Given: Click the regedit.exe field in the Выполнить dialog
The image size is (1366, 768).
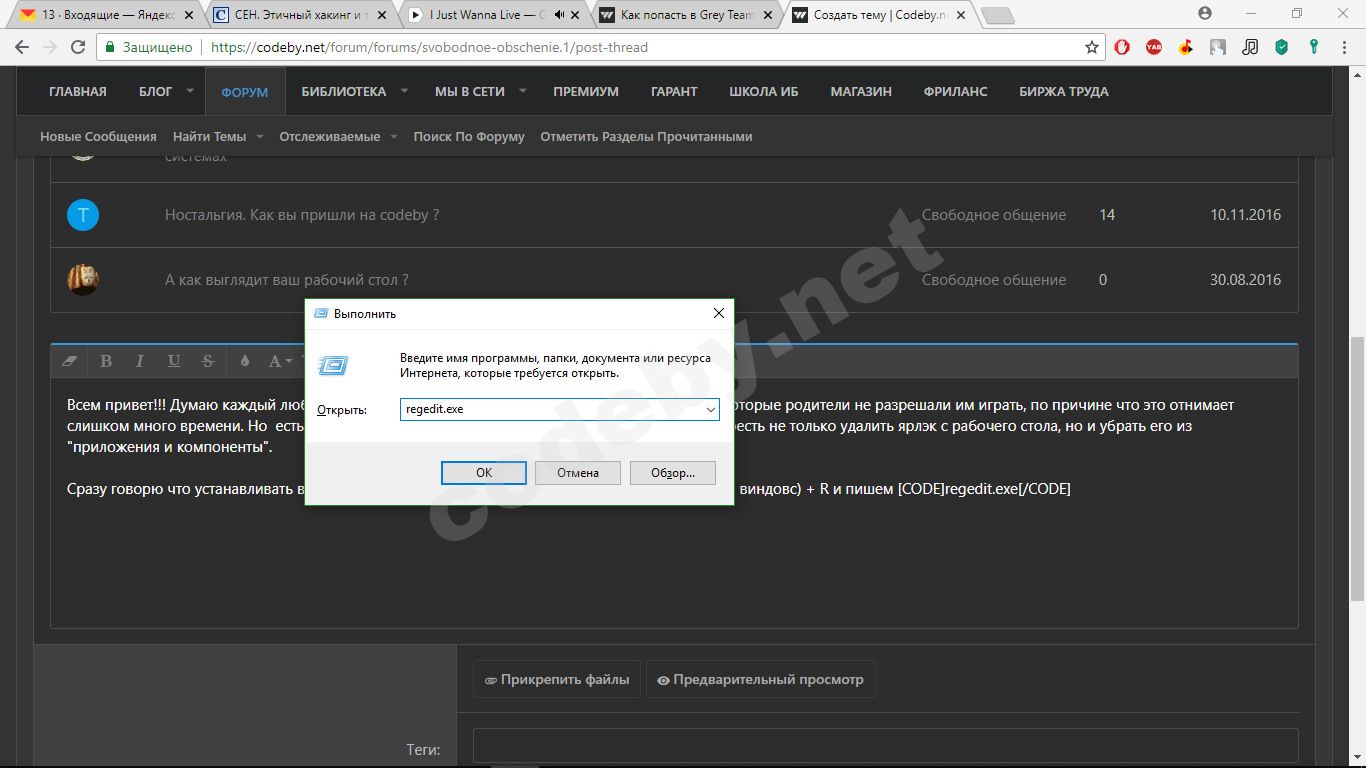Looking at the screenshot, I should pyautogui.click(x=559, y=410).
